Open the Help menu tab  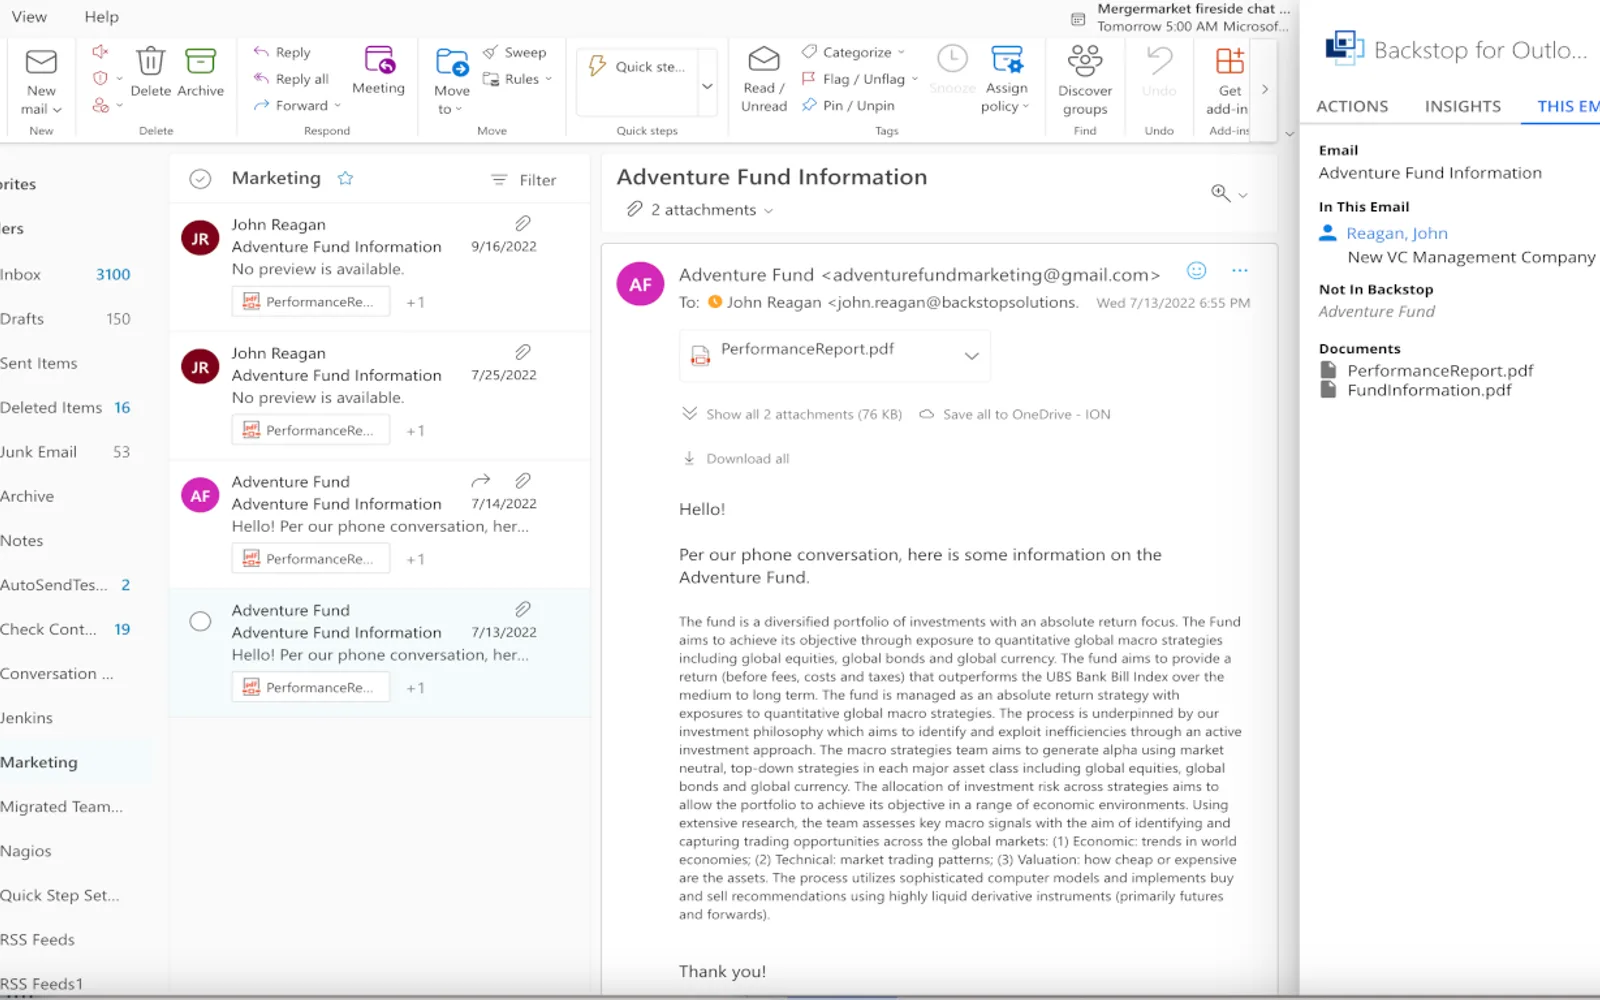101,16
